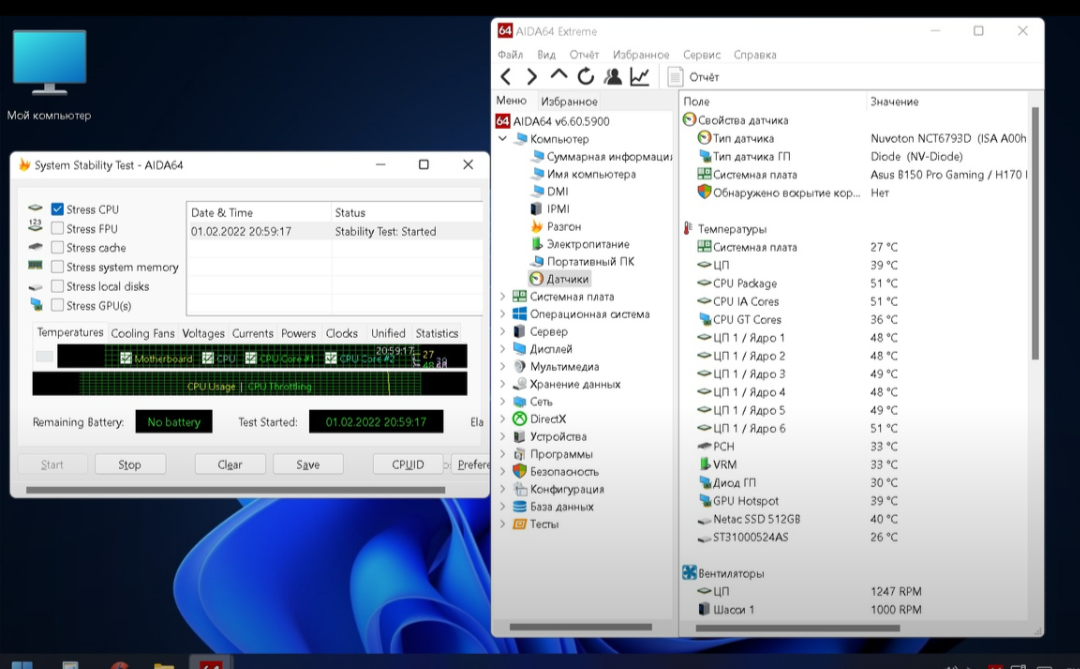
Task: Stop the stability test
Action: 129,464
